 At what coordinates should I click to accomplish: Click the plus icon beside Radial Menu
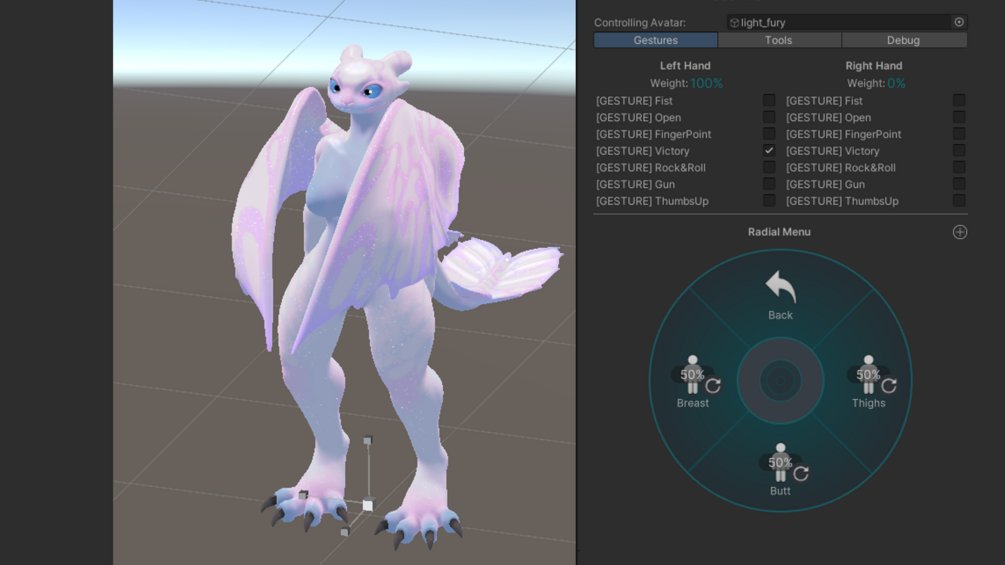coord(959,232)
